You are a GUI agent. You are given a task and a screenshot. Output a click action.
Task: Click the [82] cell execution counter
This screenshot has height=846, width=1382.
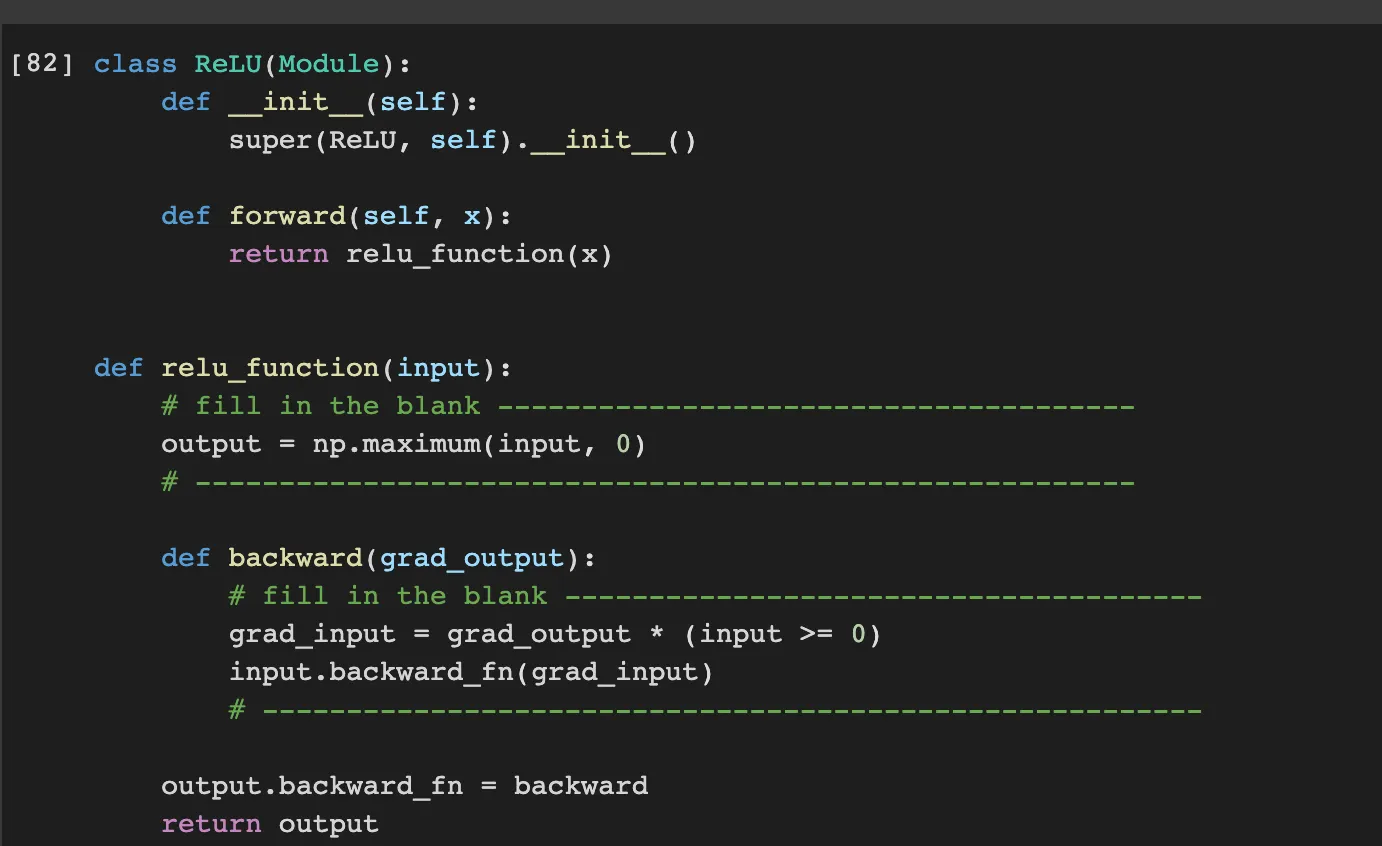tap(42, 65)
